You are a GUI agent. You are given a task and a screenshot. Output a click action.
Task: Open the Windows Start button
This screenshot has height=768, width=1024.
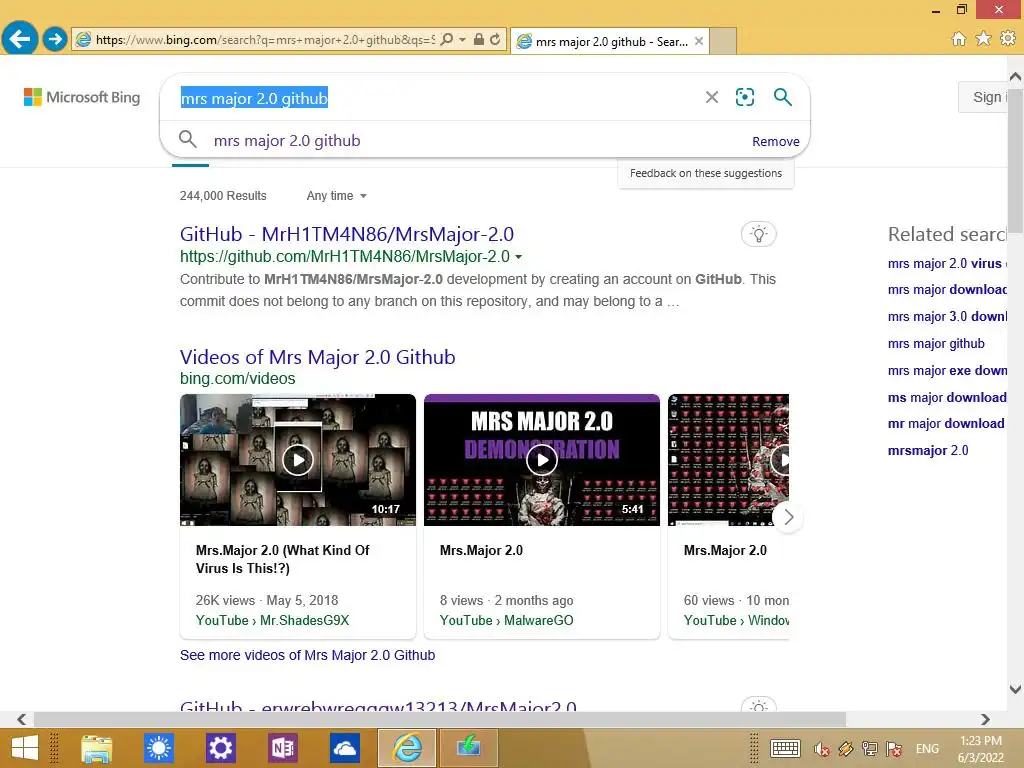25,748
